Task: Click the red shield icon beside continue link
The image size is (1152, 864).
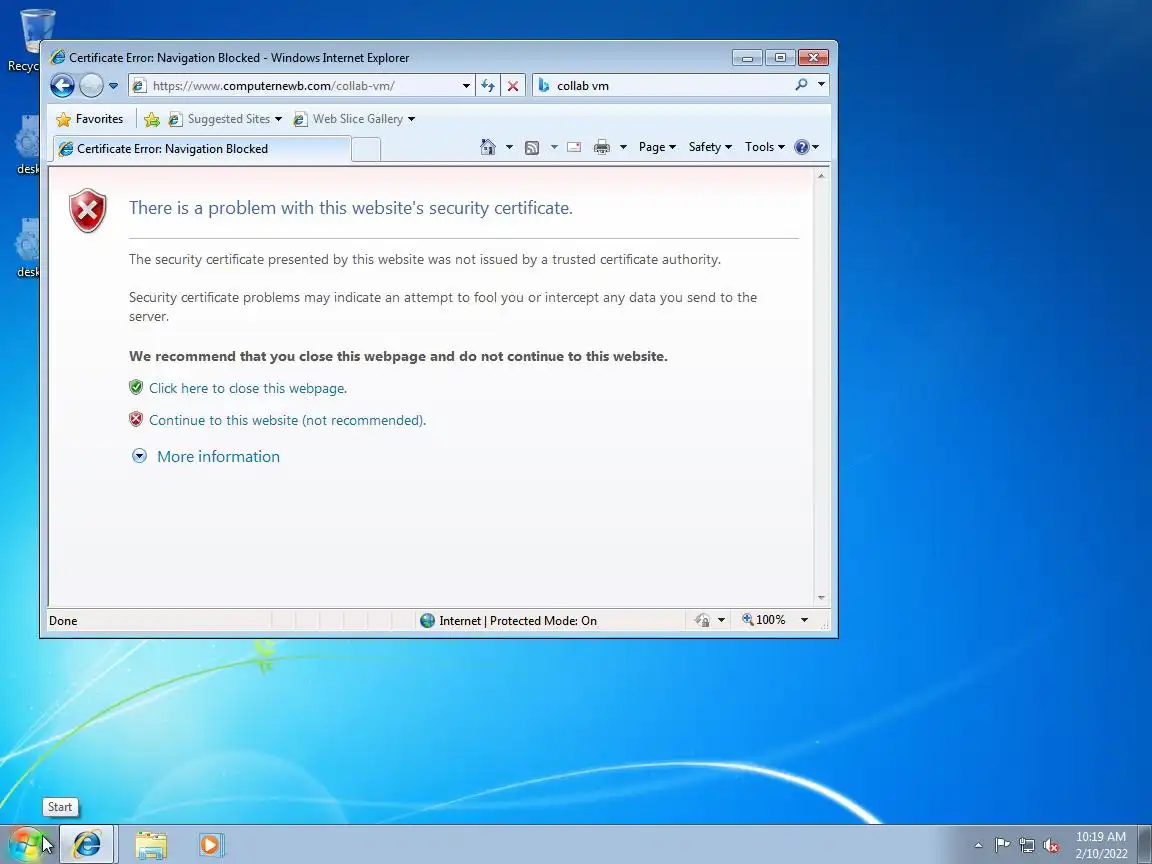Action: click(x=136, y=420)
